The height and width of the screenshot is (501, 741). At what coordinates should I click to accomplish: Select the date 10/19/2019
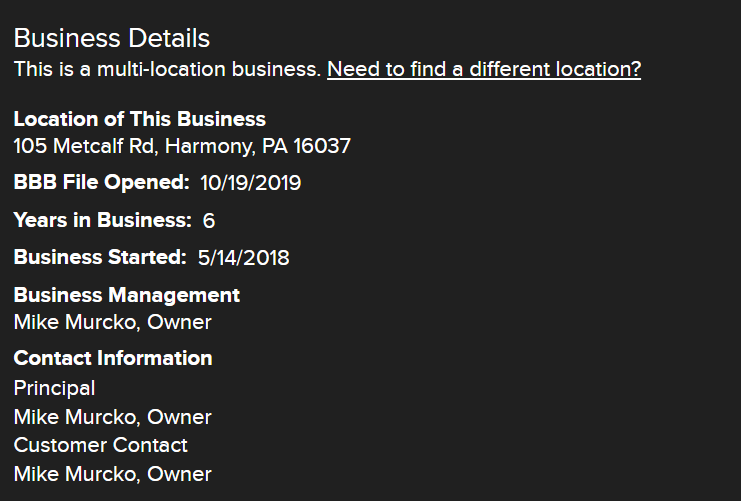[x=250, y=183]
